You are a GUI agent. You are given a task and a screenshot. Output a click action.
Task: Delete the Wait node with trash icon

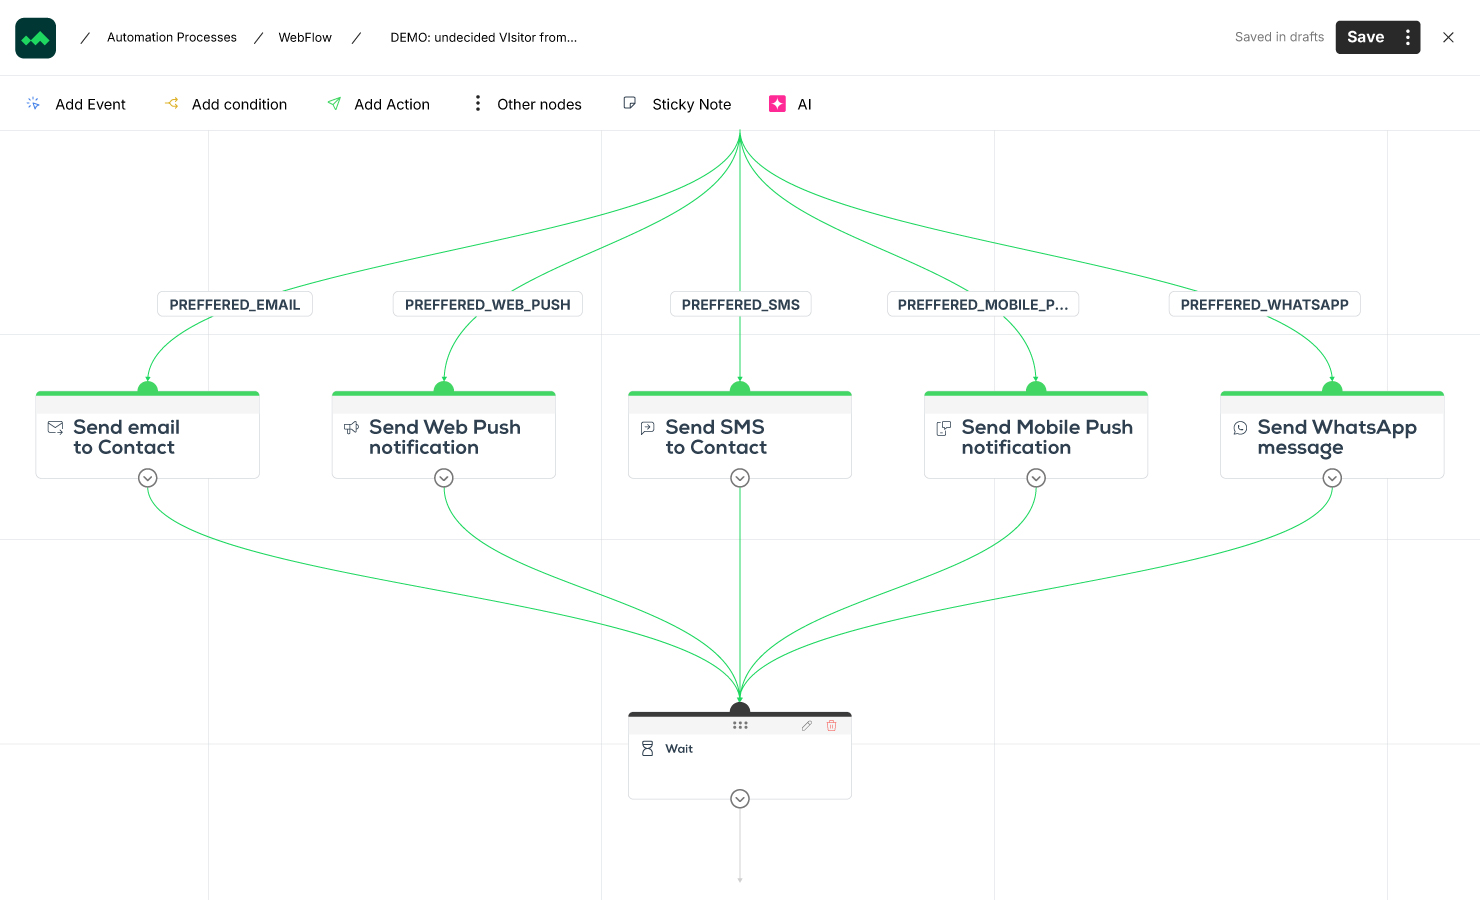[x=831, y=726]
